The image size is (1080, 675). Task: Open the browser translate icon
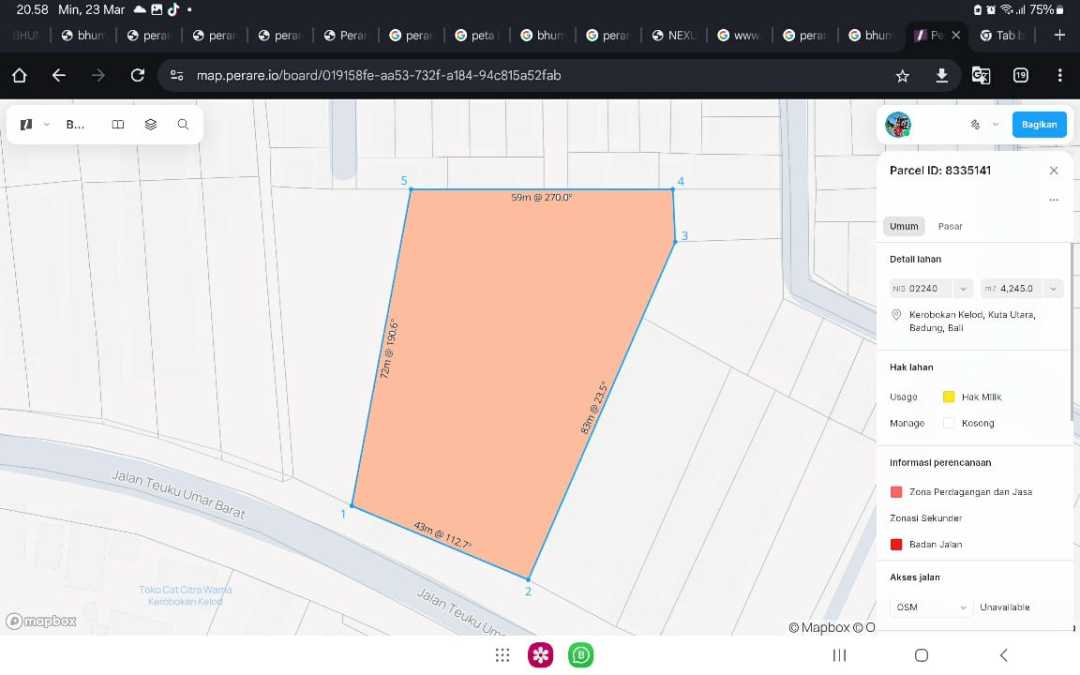pos(980,75)
